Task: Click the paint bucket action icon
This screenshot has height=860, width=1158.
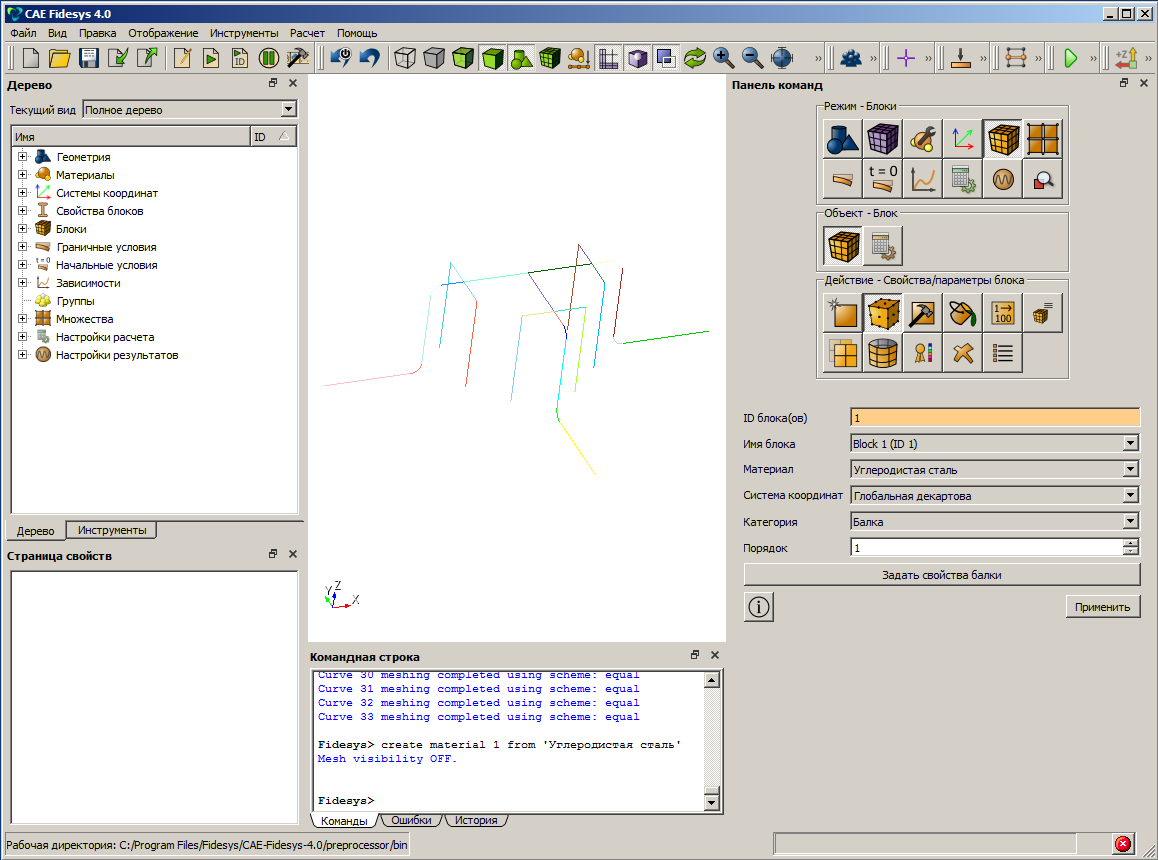Action: coord(962,313)
